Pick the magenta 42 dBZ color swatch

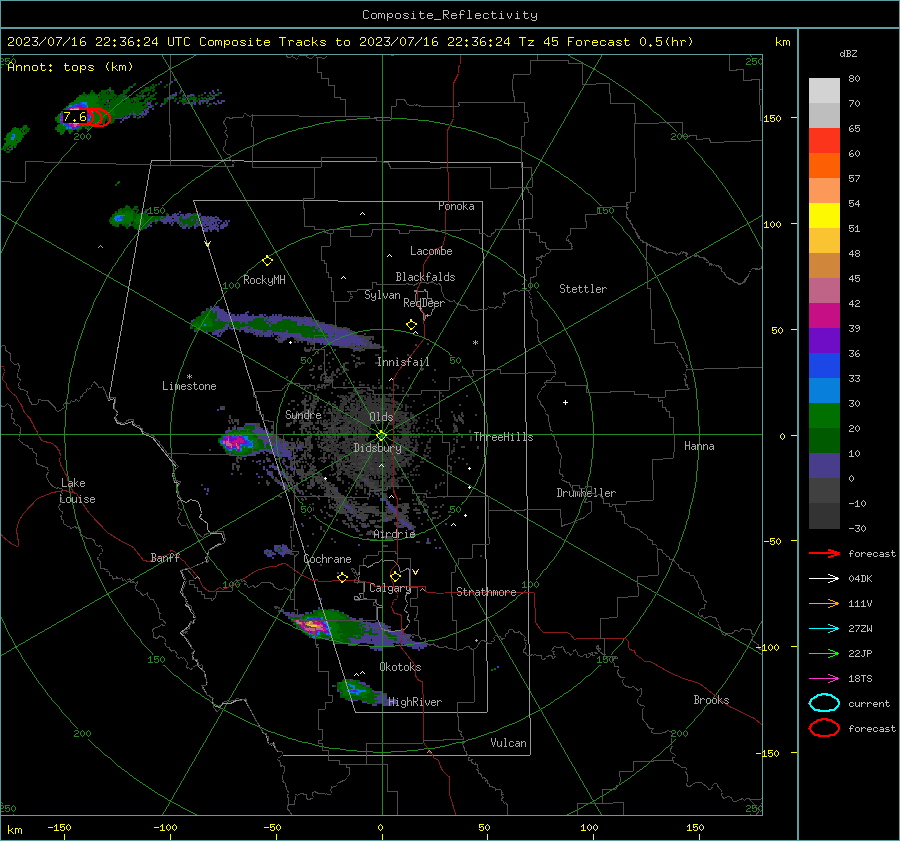(824, 315)
